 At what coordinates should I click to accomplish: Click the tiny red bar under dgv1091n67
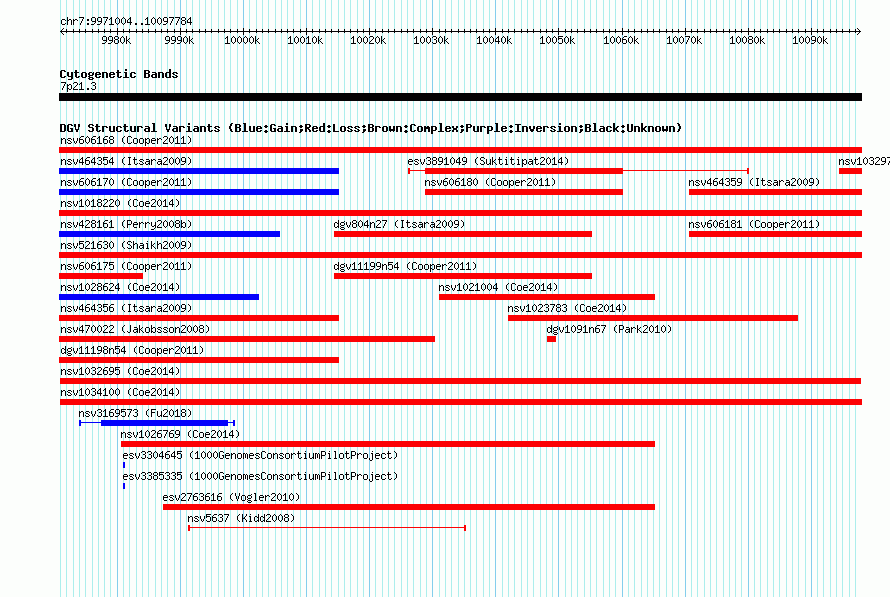551,339
